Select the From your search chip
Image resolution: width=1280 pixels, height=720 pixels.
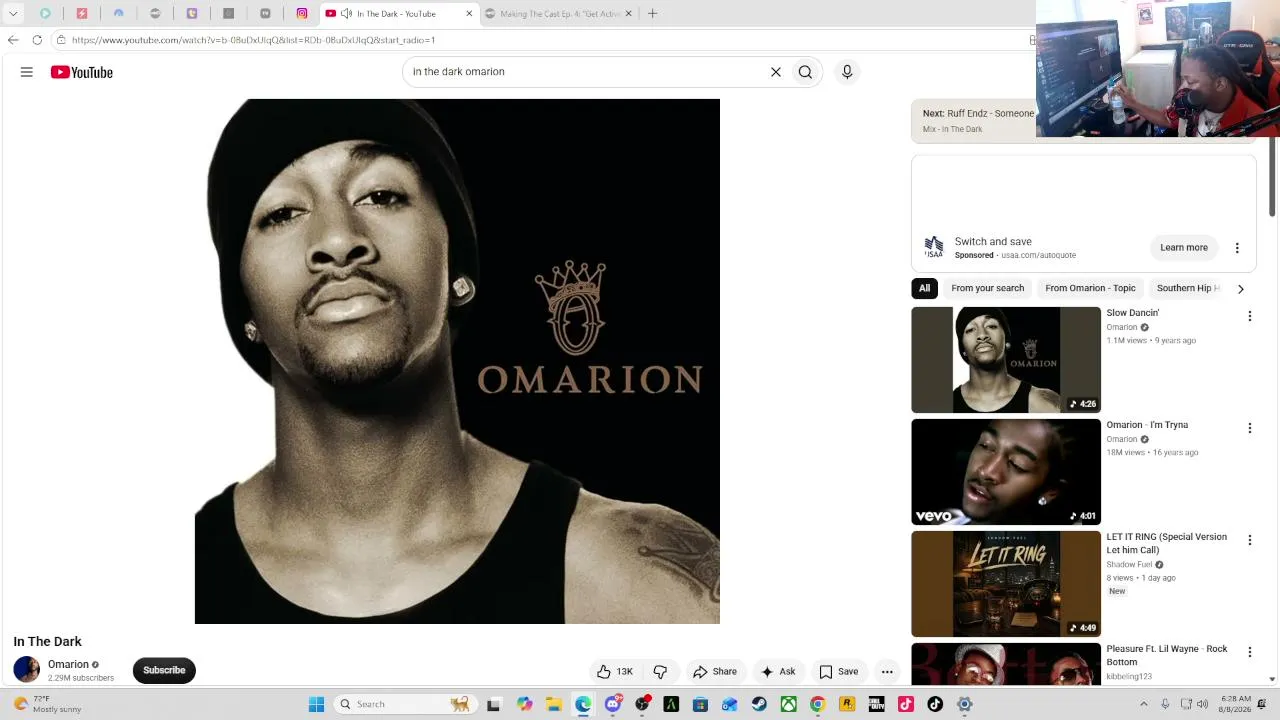[x=988, y=288]
